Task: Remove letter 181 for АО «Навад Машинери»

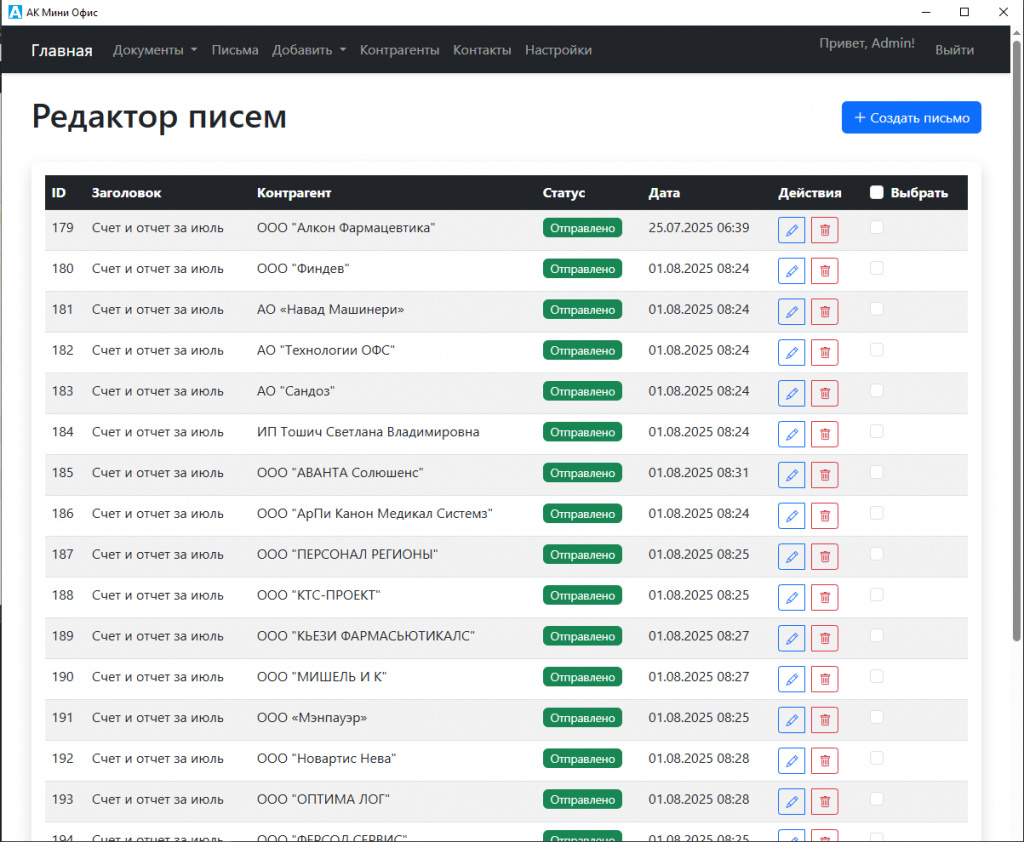Action: (x=824, y=312)
